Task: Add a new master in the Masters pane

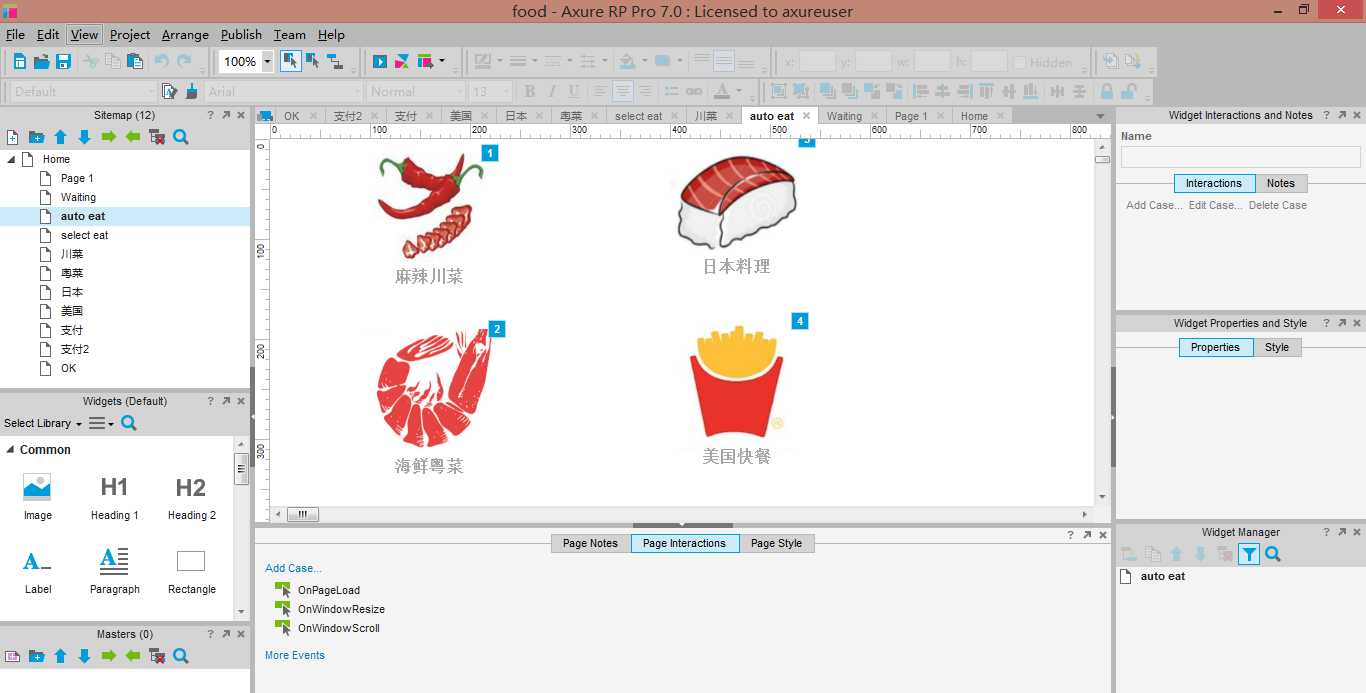Action: click(13, 656)
